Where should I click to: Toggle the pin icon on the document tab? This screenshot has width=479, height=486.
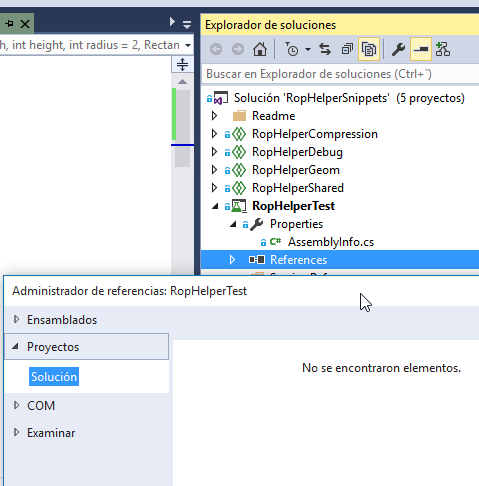point(9,24)
